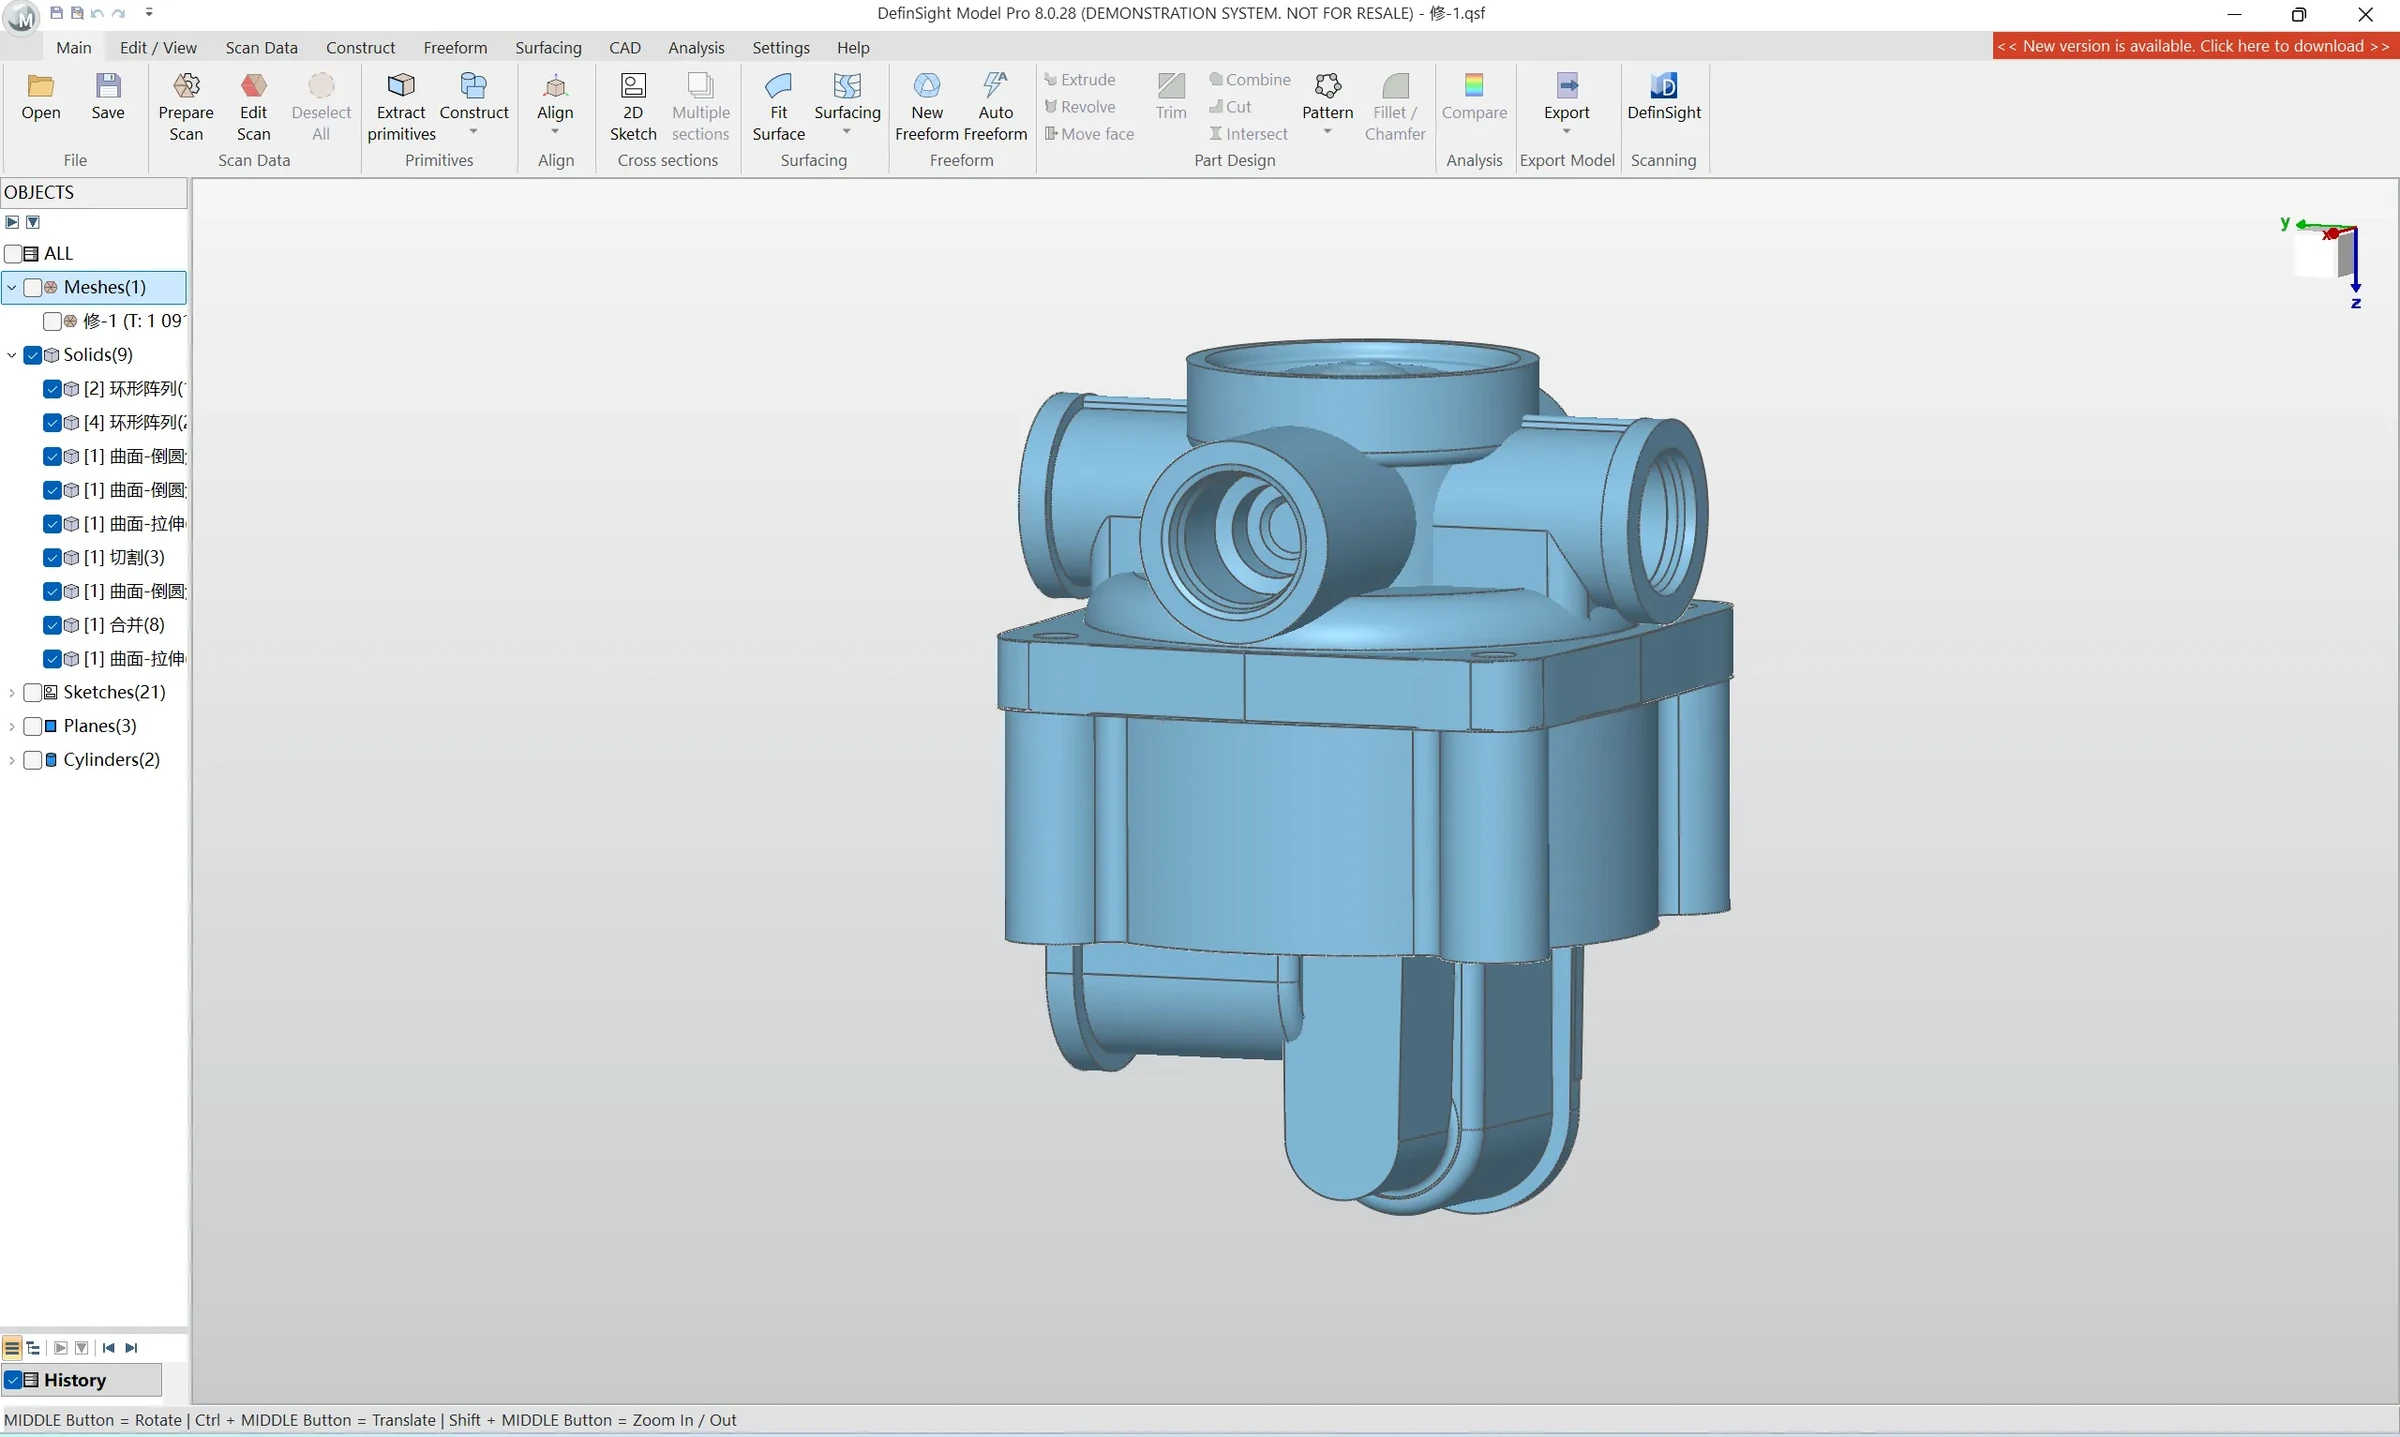Click the Extract primitives tool
This screenshot has width=2400, height=1437.
401,107
